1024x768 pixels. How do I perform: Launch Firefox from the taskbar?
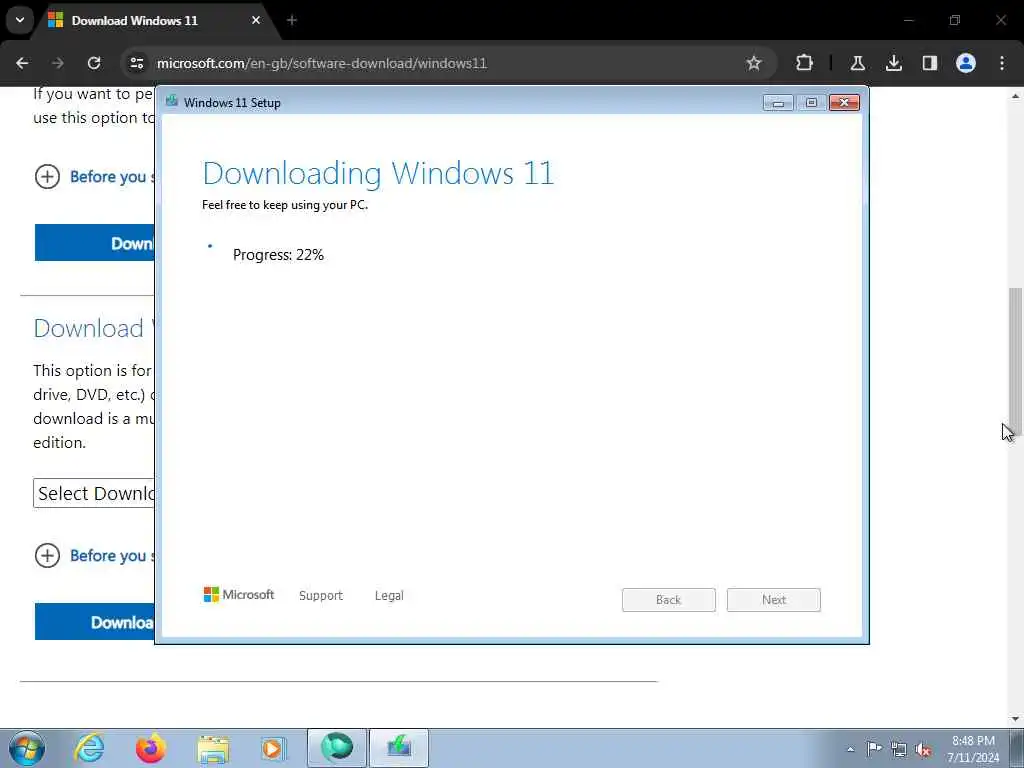(150, 748)
